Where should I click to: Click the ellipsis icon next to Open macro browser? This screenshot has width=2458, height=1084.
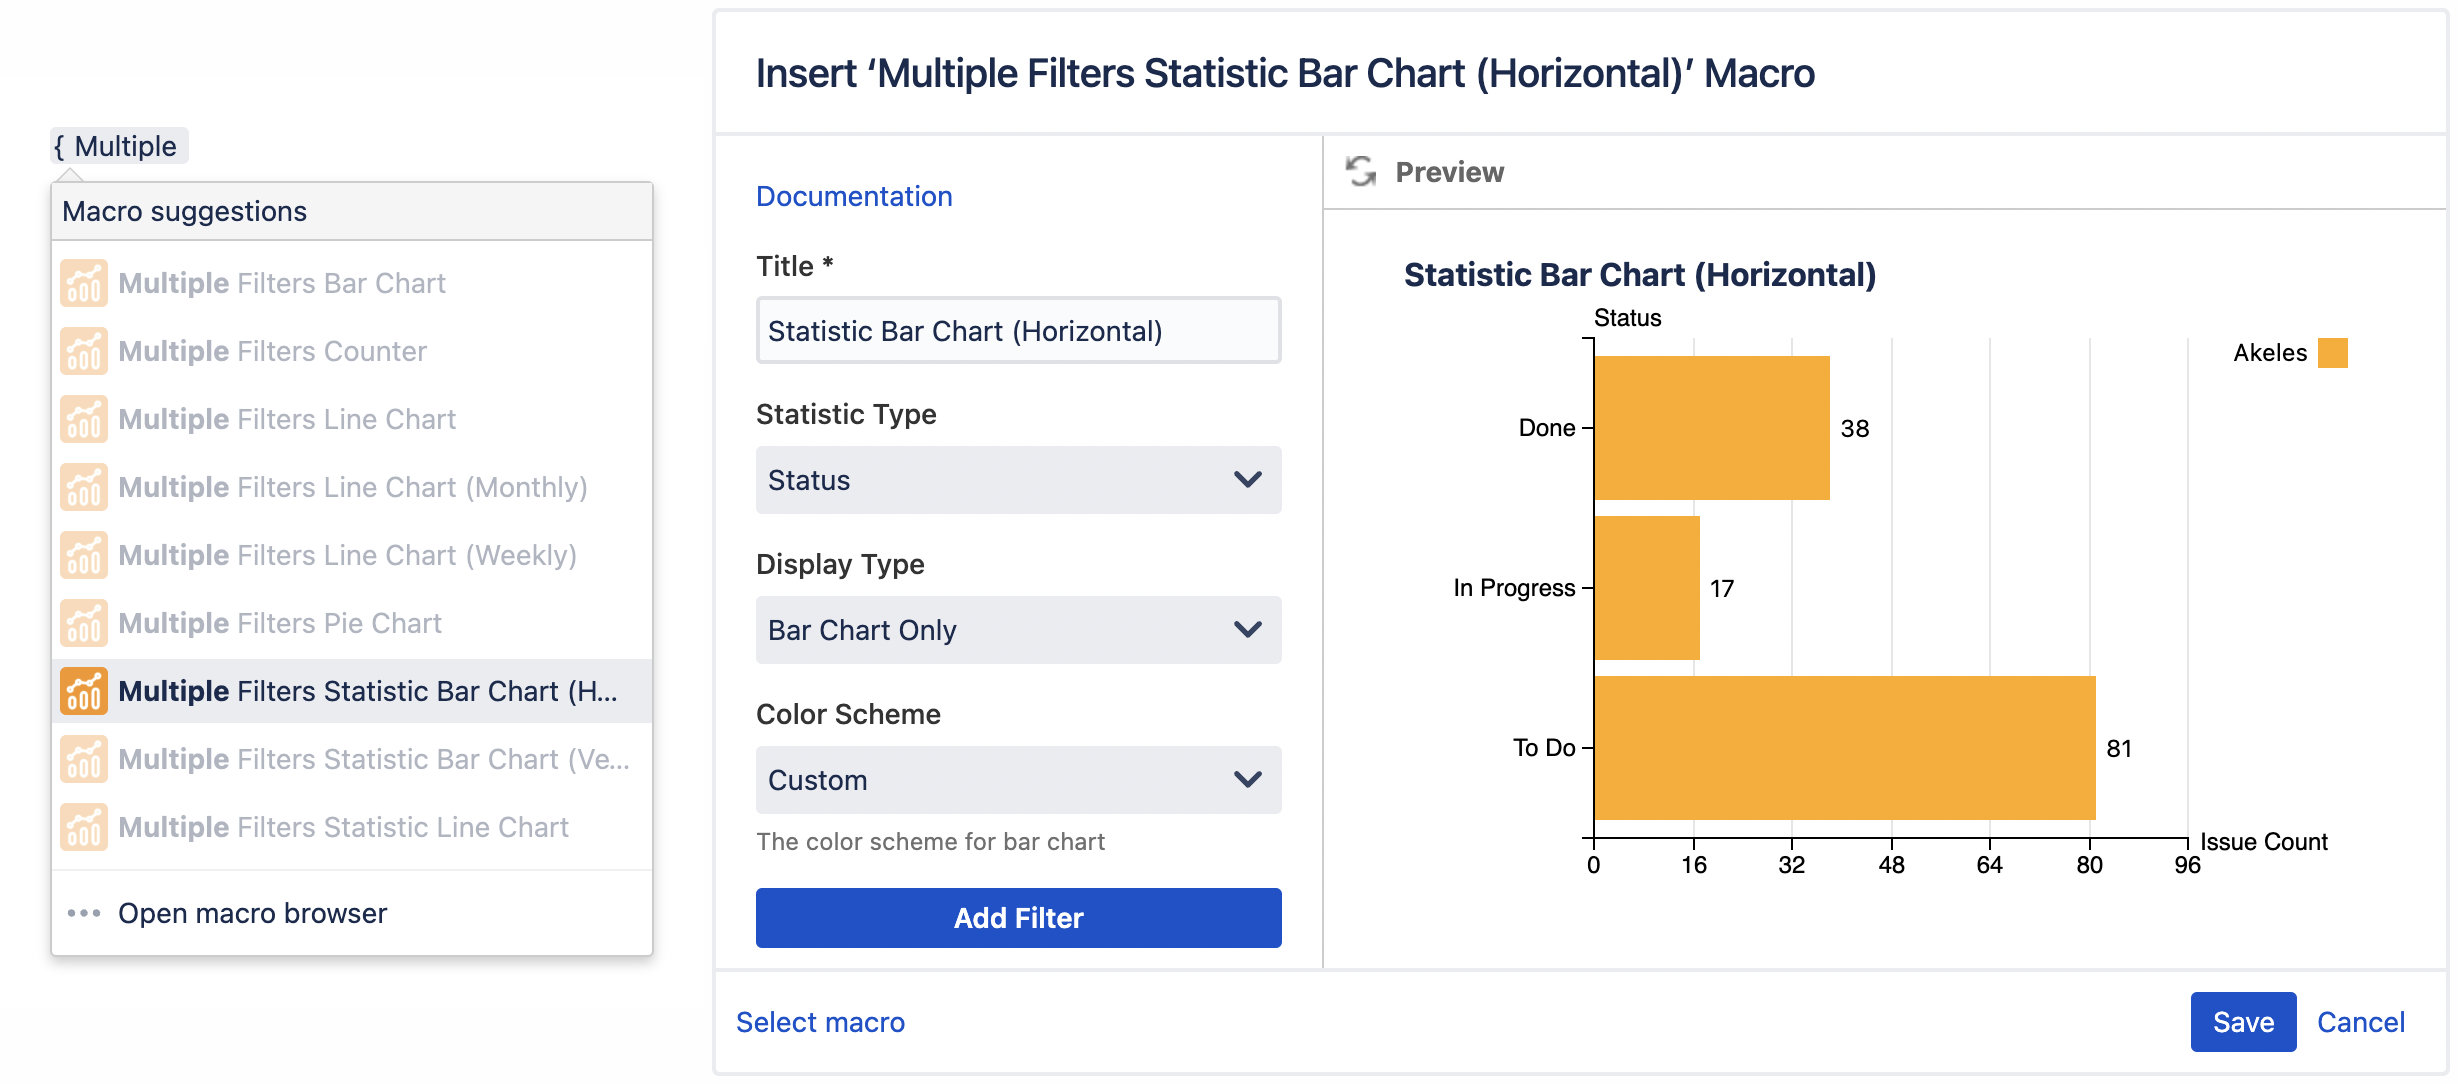(83, 912)
